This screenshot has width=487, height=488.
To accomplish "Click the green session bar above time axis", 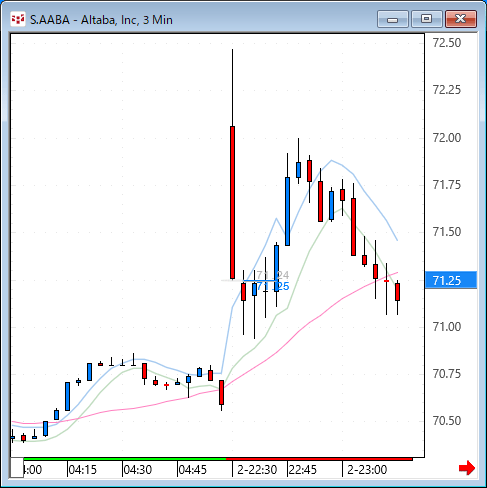I will click(125, 459).
